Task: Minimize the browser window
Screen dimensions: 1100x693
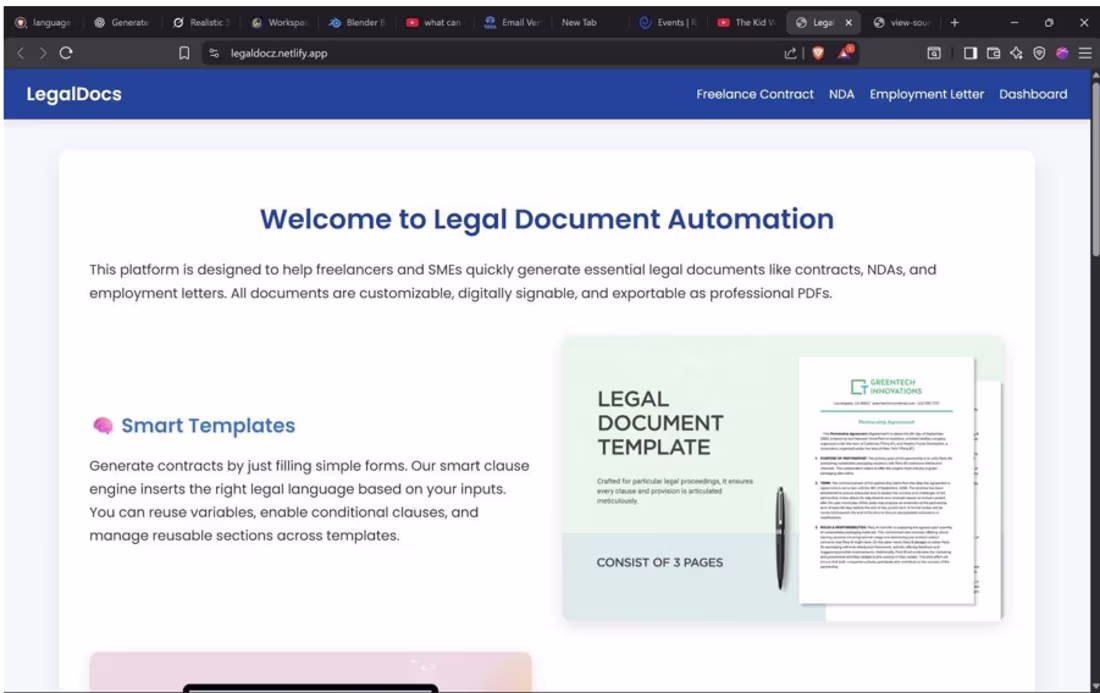Action: [1014, 22]
